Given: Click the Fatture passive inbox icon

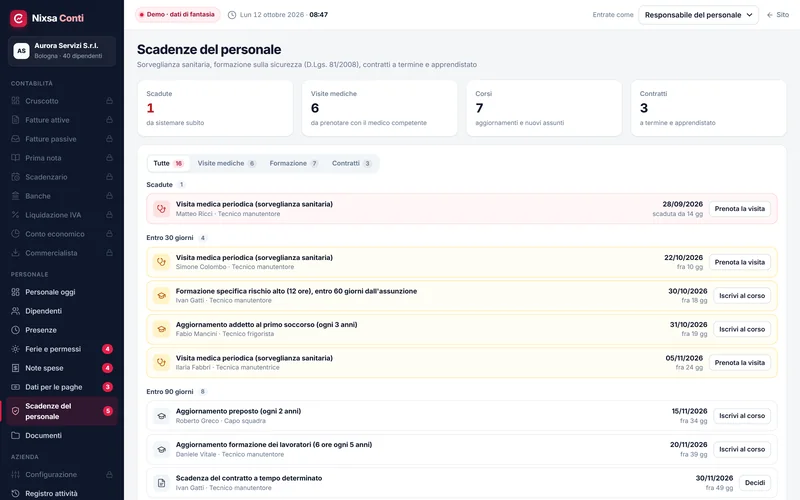Looking at the screenshot, I should click(x=15, y=139).
